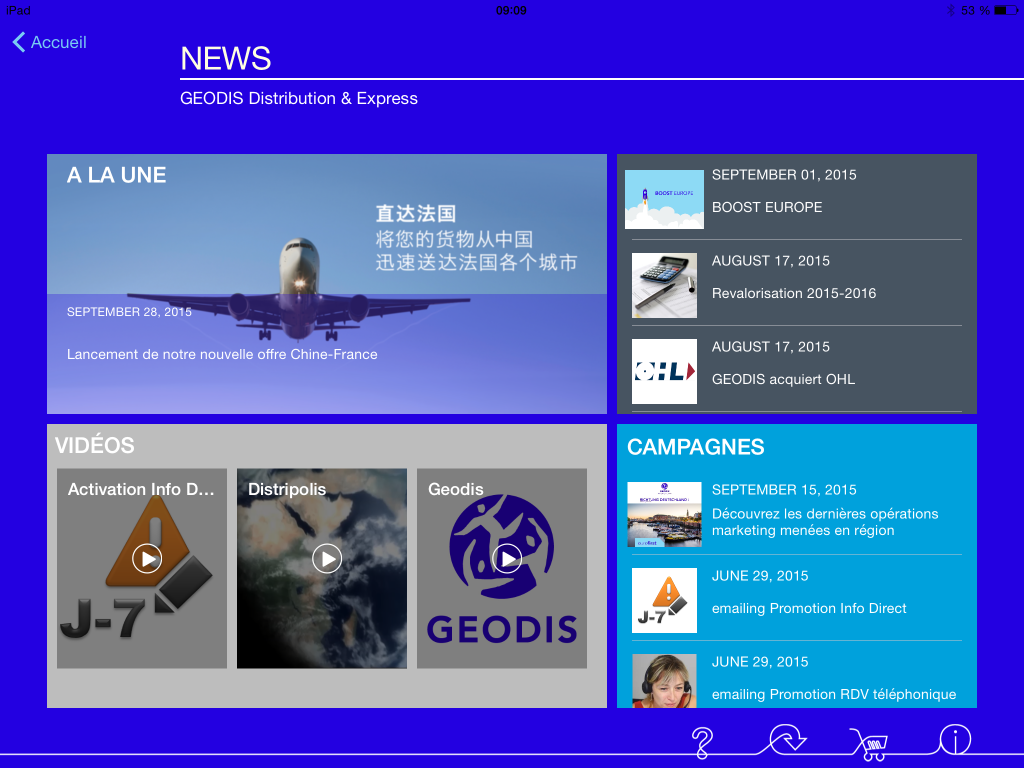Tap the SEPTEMBER 28, 2015 date
The width and height of the screenshot is (1024, 768).
click(x=129, y=312)
